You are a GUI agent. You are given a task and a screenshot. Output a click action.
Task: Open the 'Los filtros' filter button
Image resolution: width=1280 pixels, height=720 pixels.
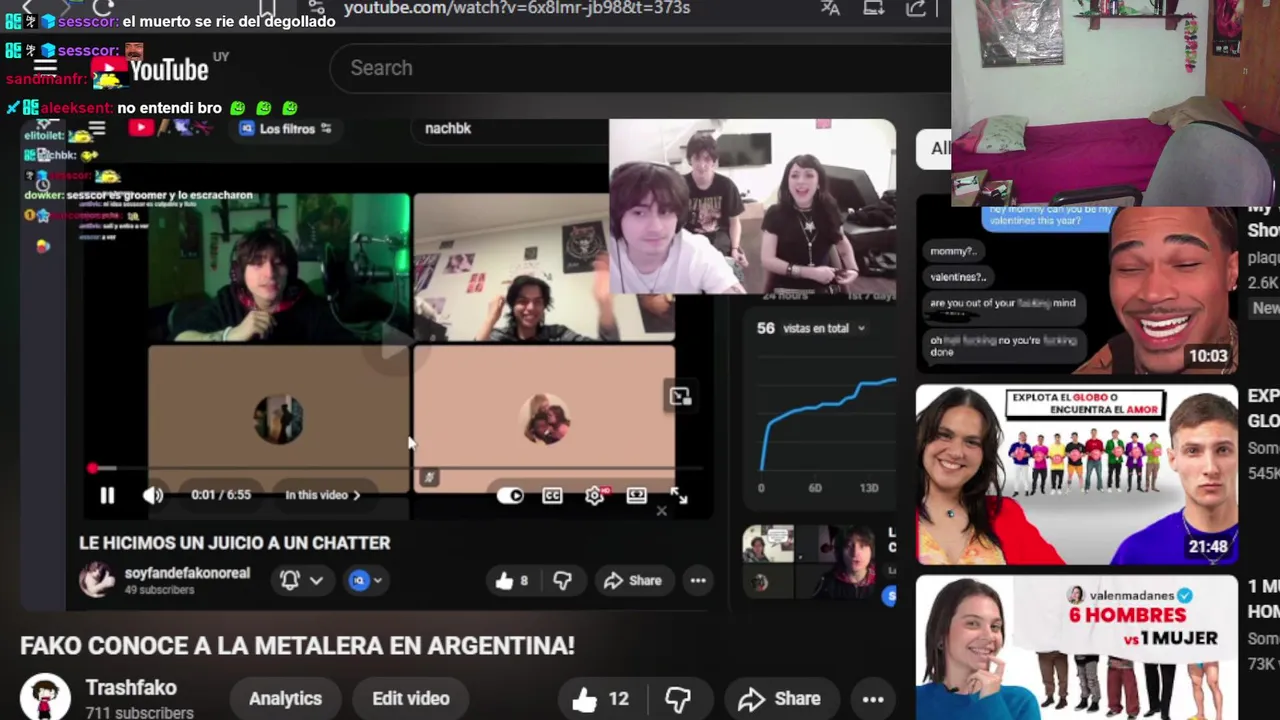[286, 128]
